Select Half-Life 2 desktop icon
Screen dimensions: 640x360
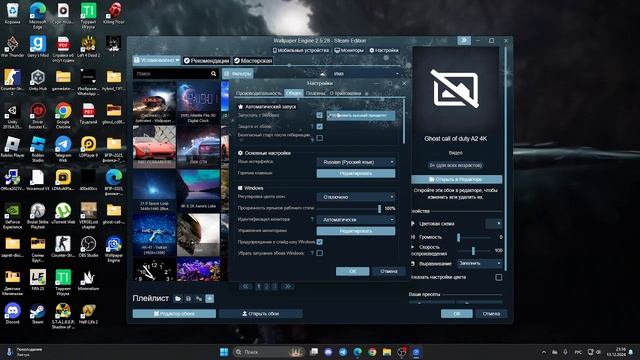click(x=88, y=314)
